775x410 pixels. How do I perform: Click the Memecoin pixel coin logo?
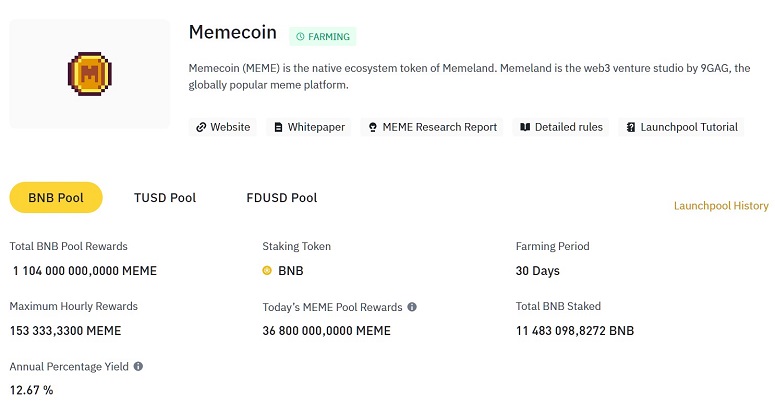click(89, 74)
